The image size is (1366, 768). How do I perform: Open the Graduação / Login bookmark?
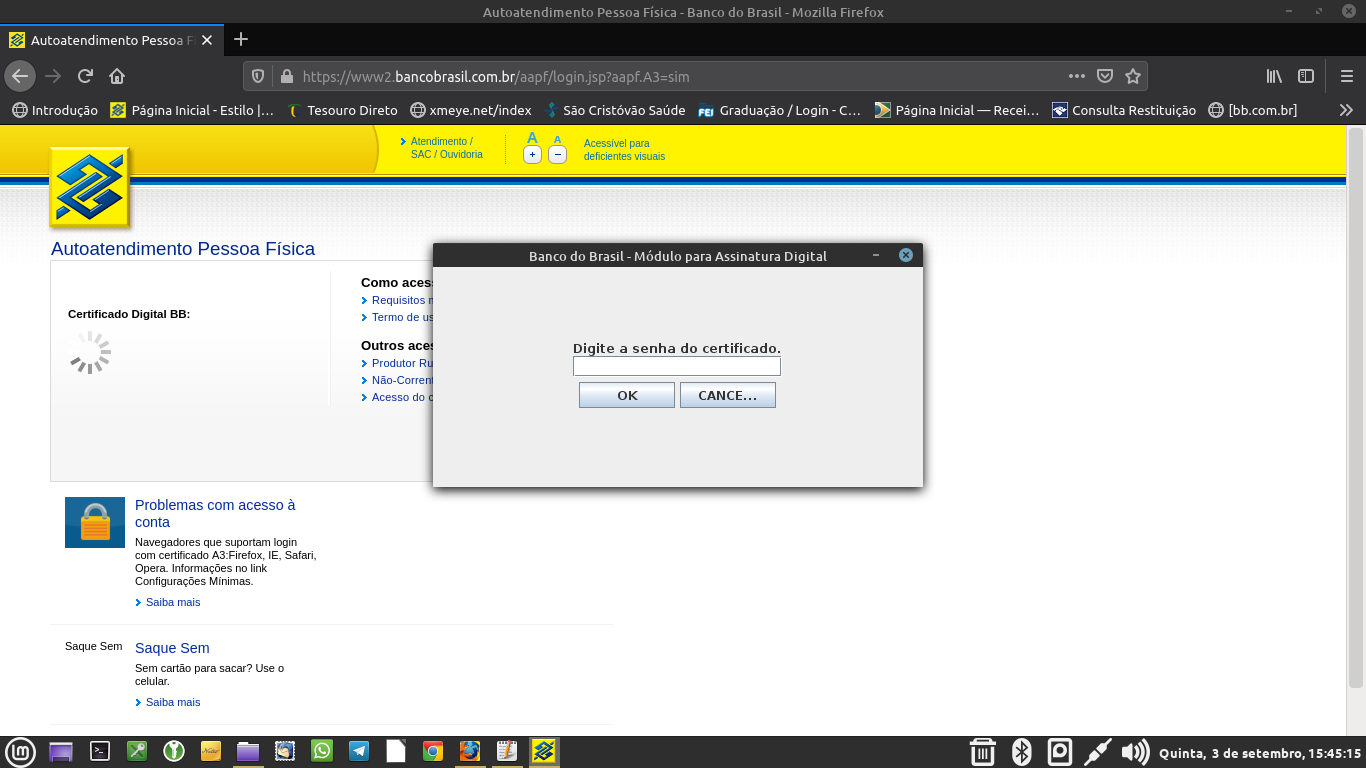779,110
